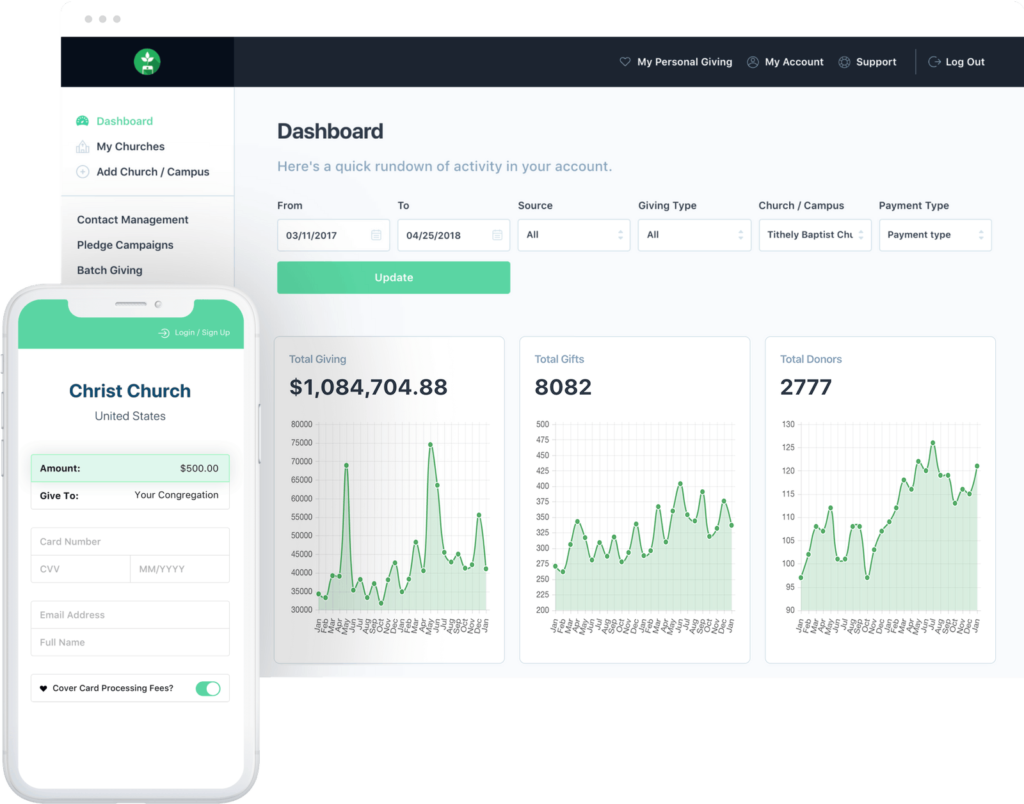Viewport: 1024px width, 804px height.
Task: Open the calendar picker in the From field
Action: coord(376,235)
